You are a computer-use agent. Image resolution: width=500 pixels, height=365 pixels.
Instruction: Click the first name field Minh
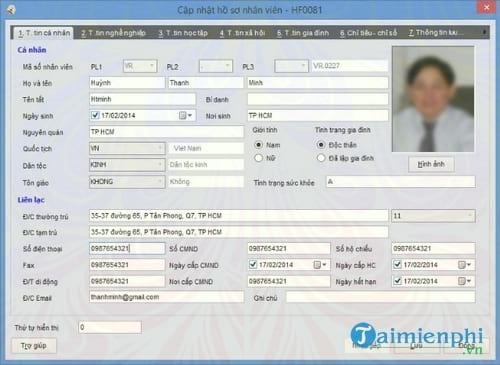pyautogui.click(x=318, y=83)
